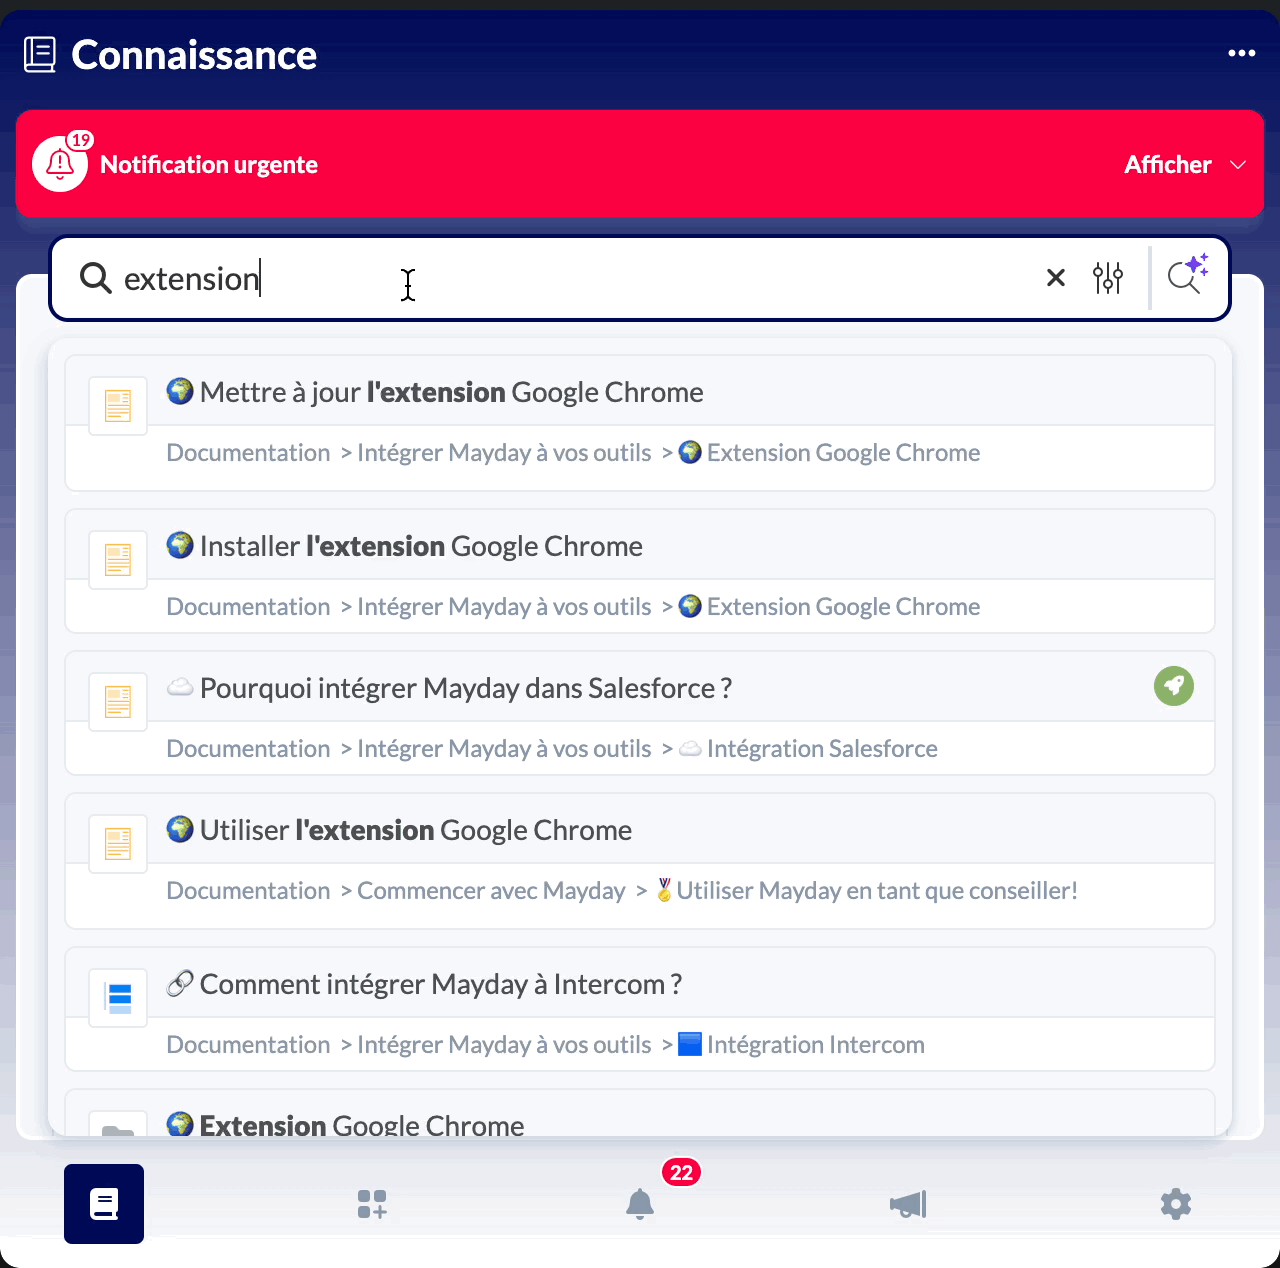
Task: Open the notifications bell tab
Action: point(640,1203)
